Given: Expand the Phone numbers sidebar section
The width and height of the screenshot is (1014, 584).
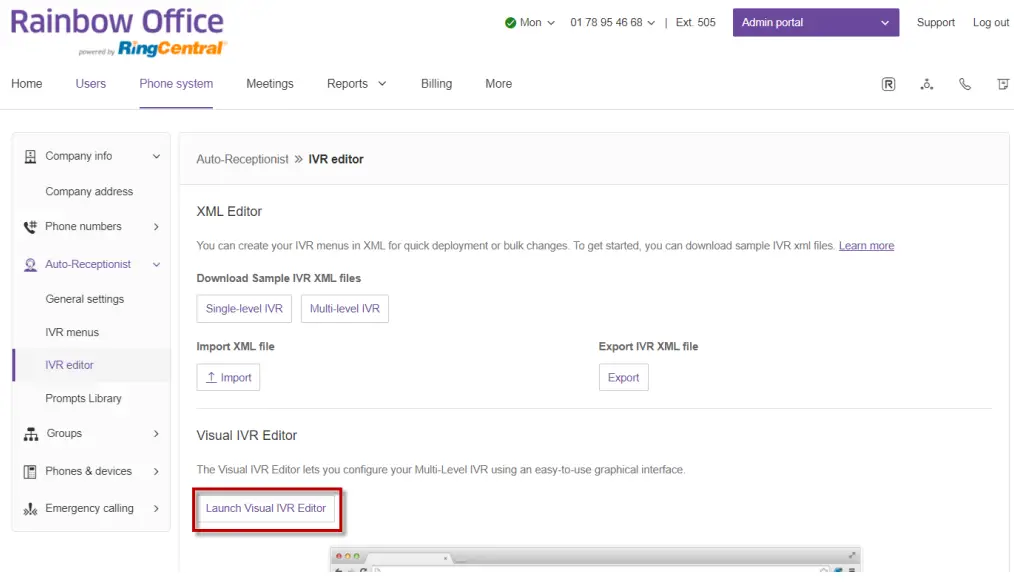Looking at the screenshot, I should pos(156,227).
